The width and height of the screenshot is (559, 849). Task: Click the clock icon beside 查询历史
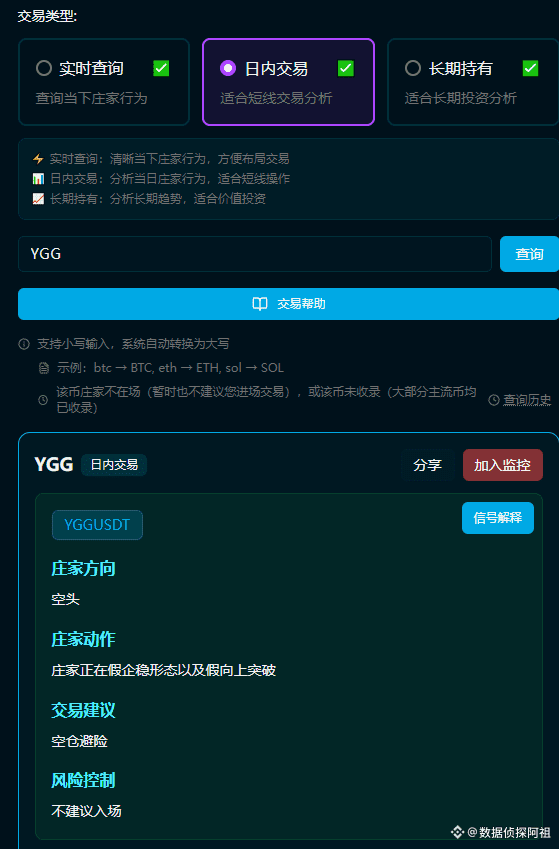pos(493,400)
